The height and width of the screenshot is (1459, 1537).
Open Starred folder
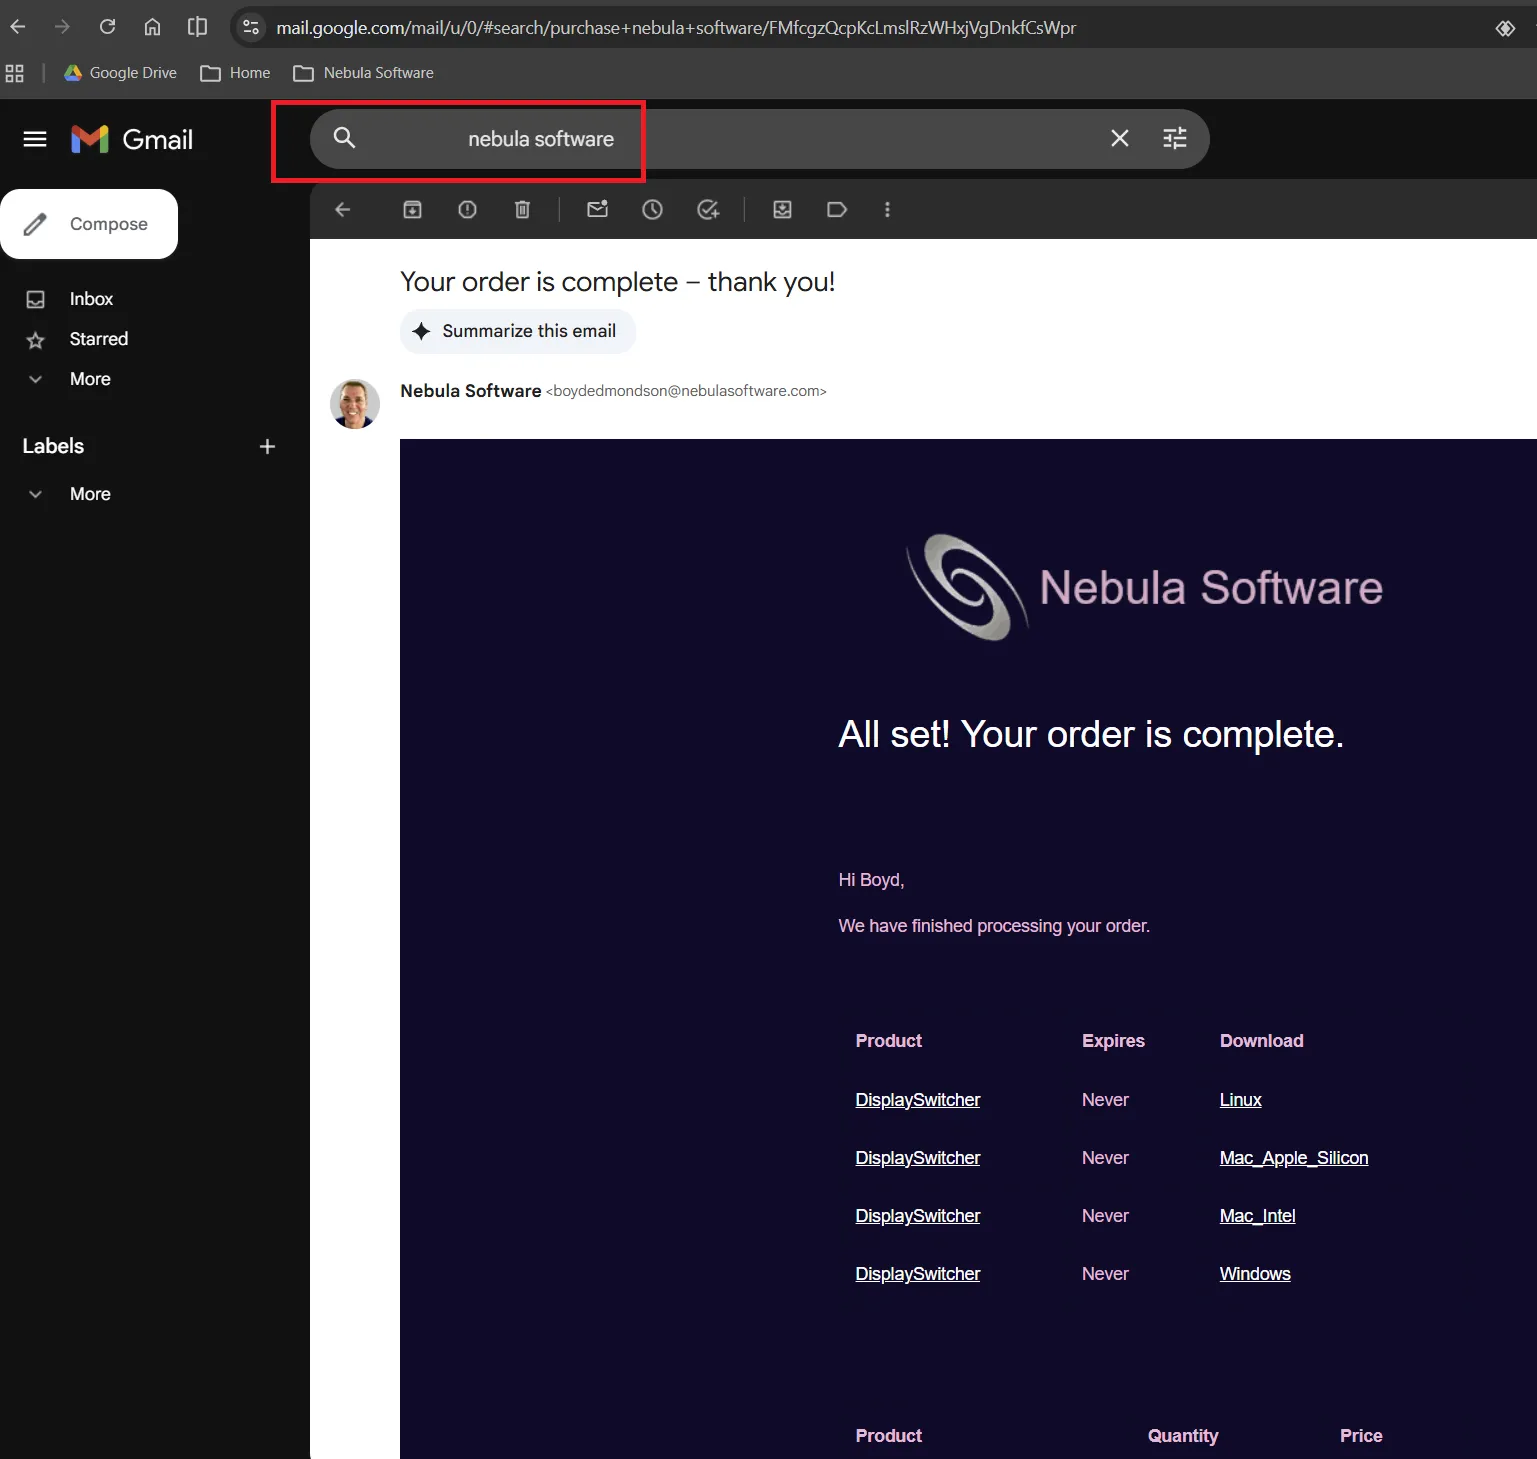99,339
